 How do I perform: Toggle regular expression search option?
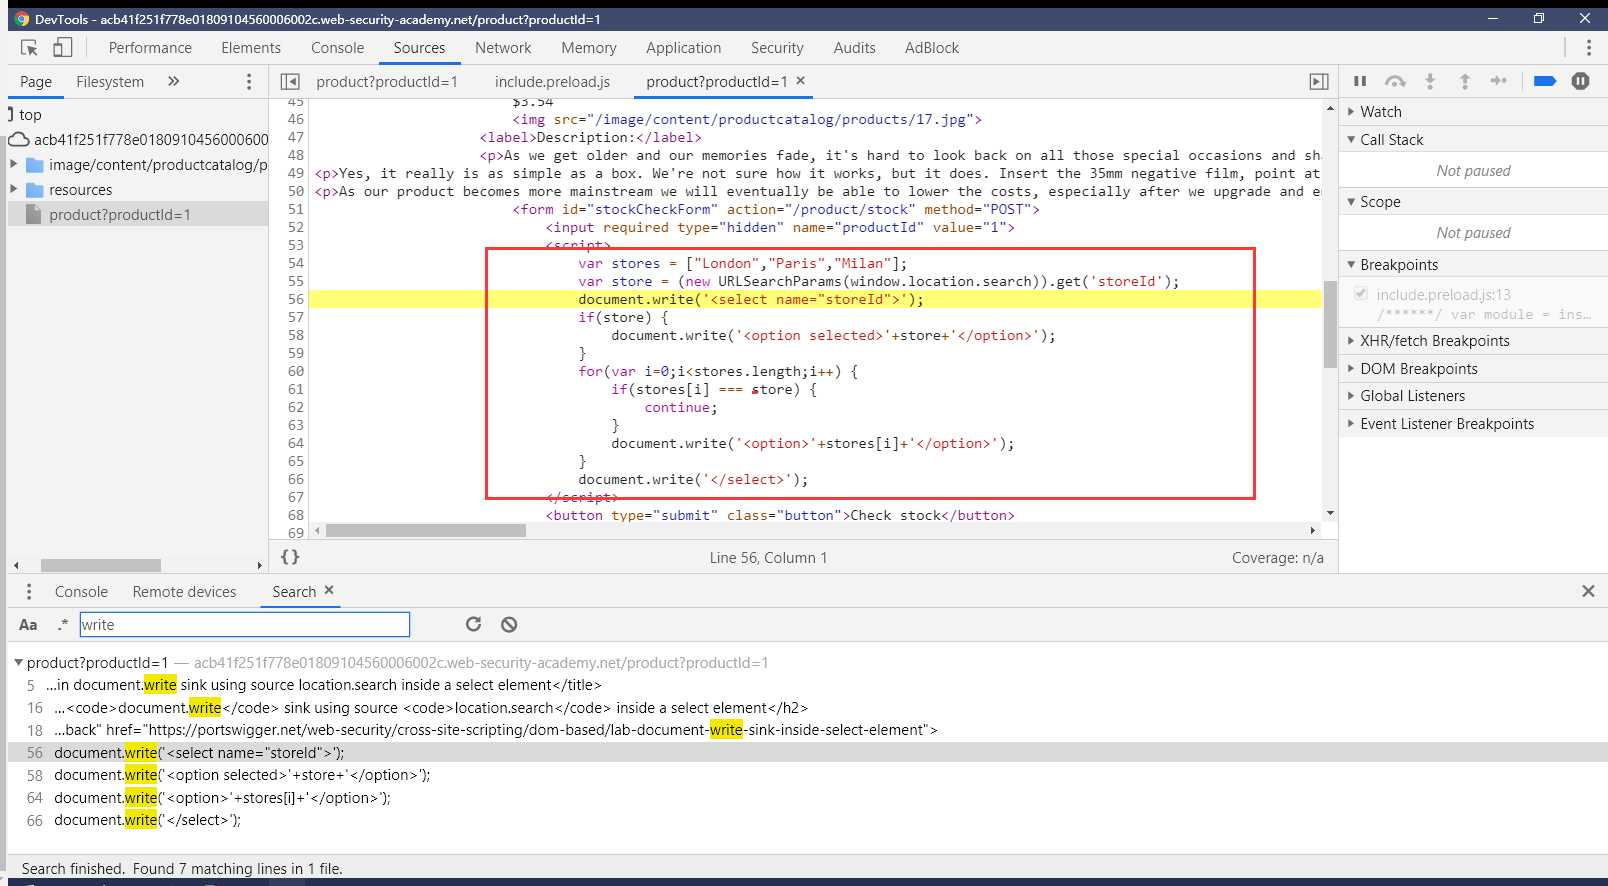click(63, 625)
